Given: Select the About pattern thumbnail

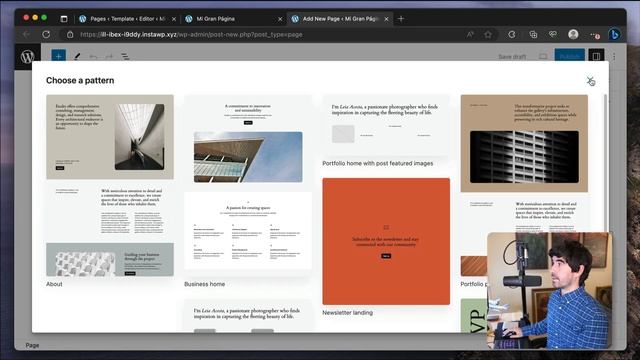Looking at the screenshot, I should click(110, 186).
